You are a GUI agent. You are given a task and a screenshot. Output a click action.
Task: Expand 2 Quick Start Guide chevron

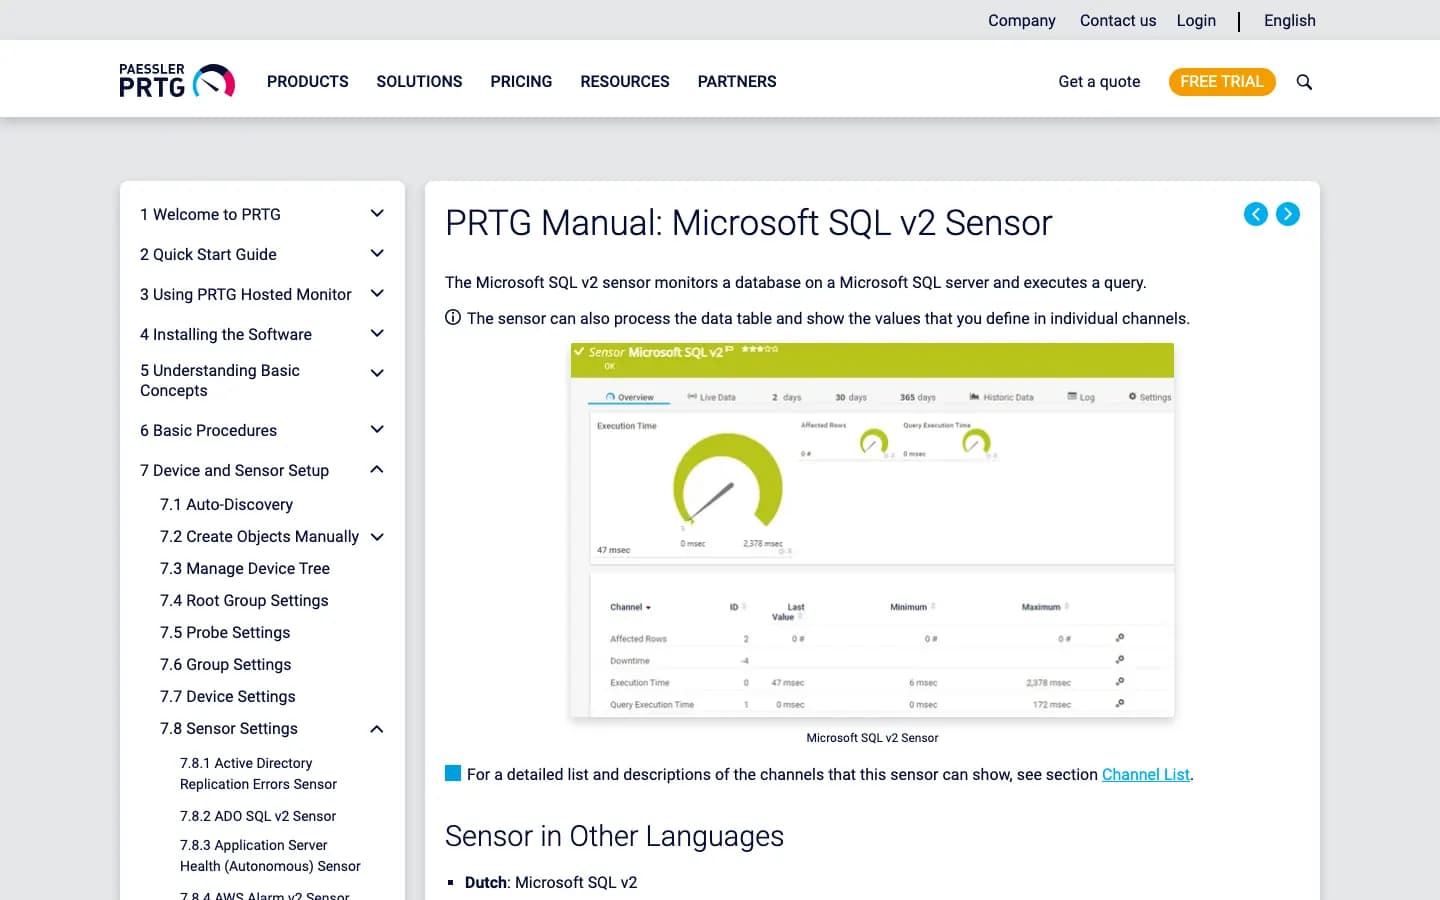click(377, 254)
